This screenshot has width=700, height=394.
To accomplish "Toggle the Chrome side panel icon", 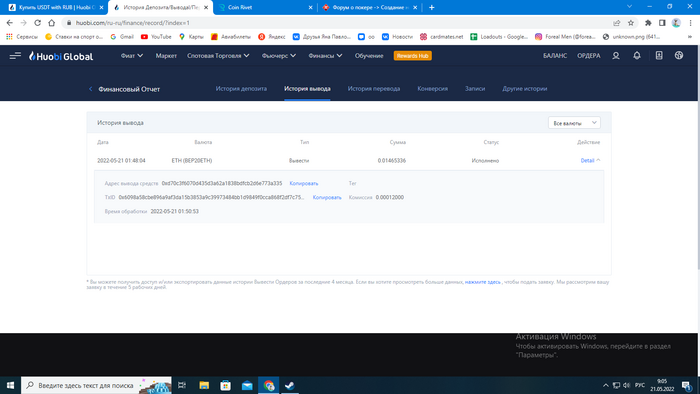I will click(662, 23).
